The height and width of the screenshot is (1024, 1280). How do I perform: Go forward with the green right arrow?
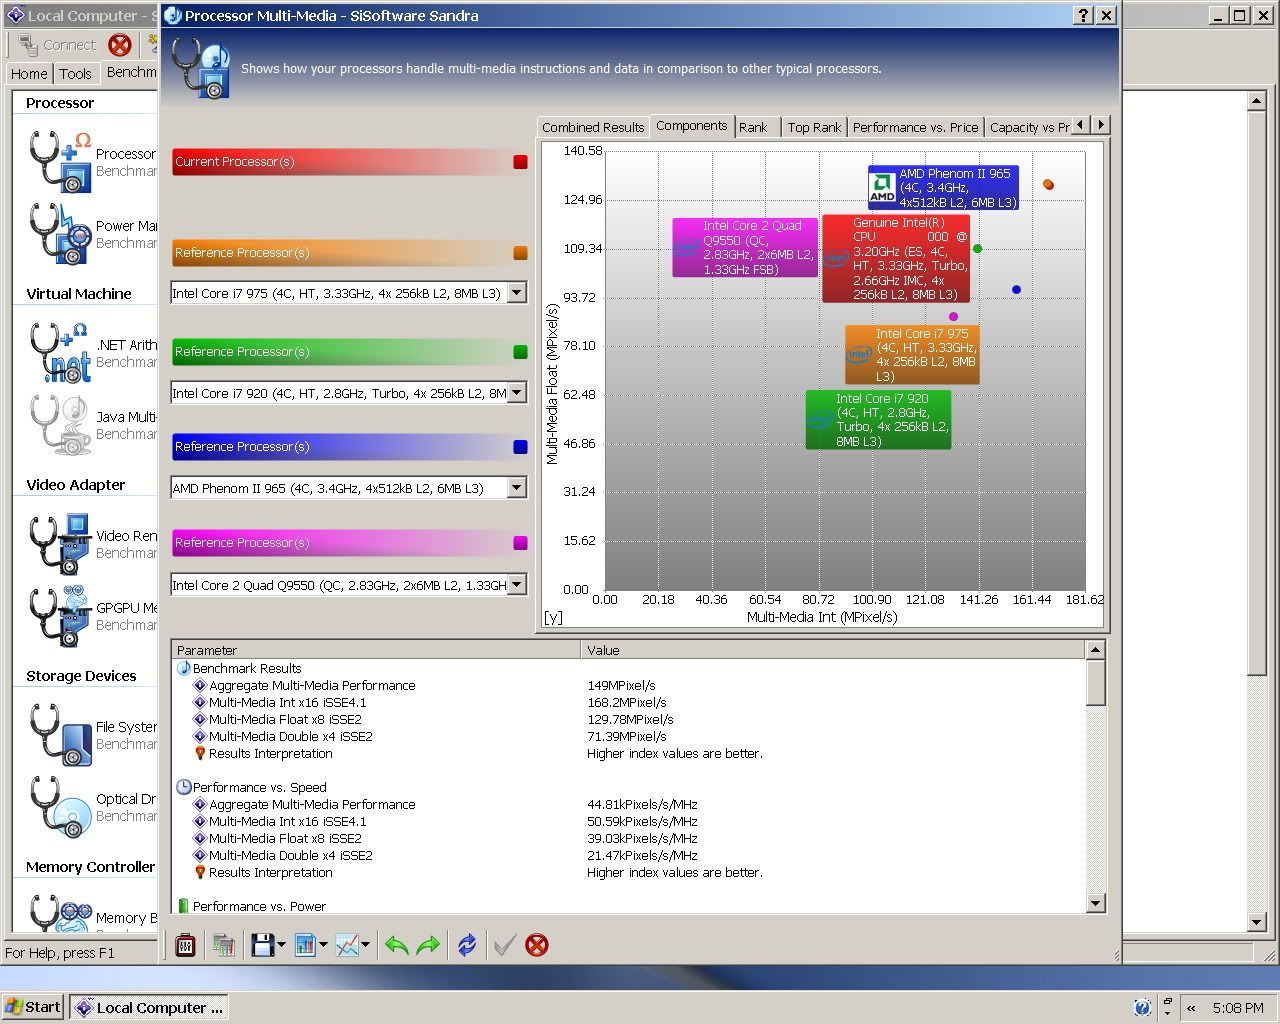point(428,945)
